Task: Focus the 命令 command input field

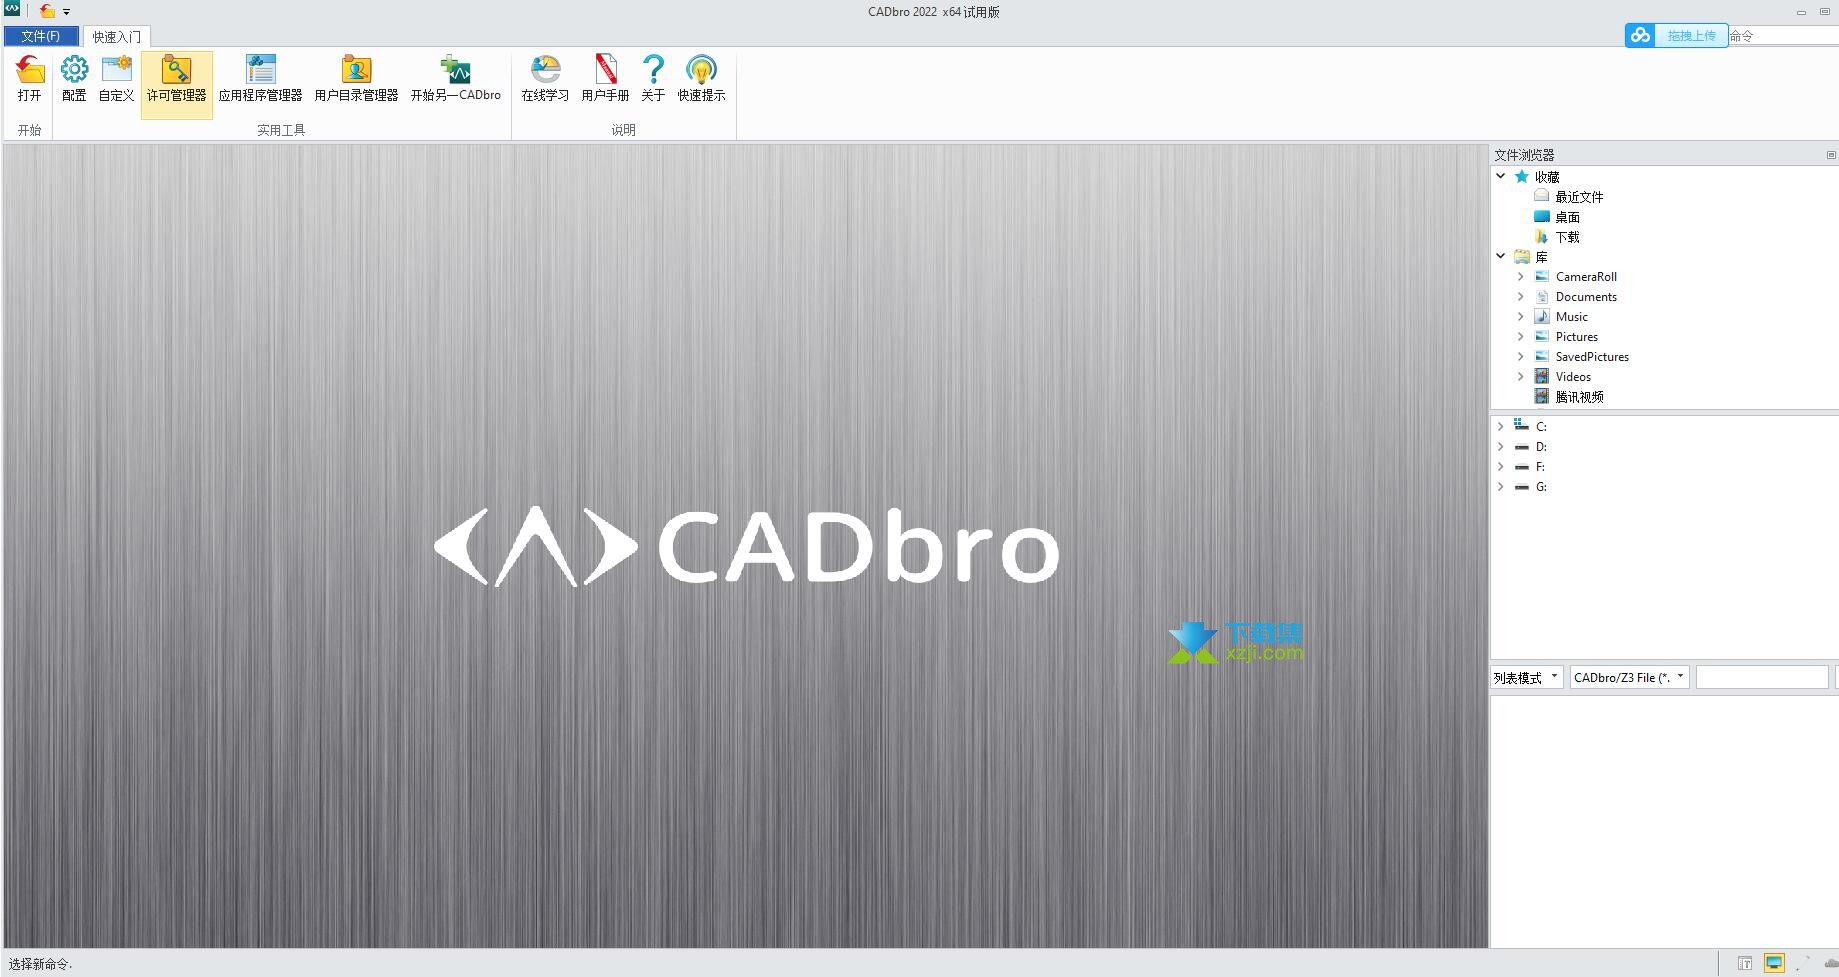Action: click(x=1784, y=36)
